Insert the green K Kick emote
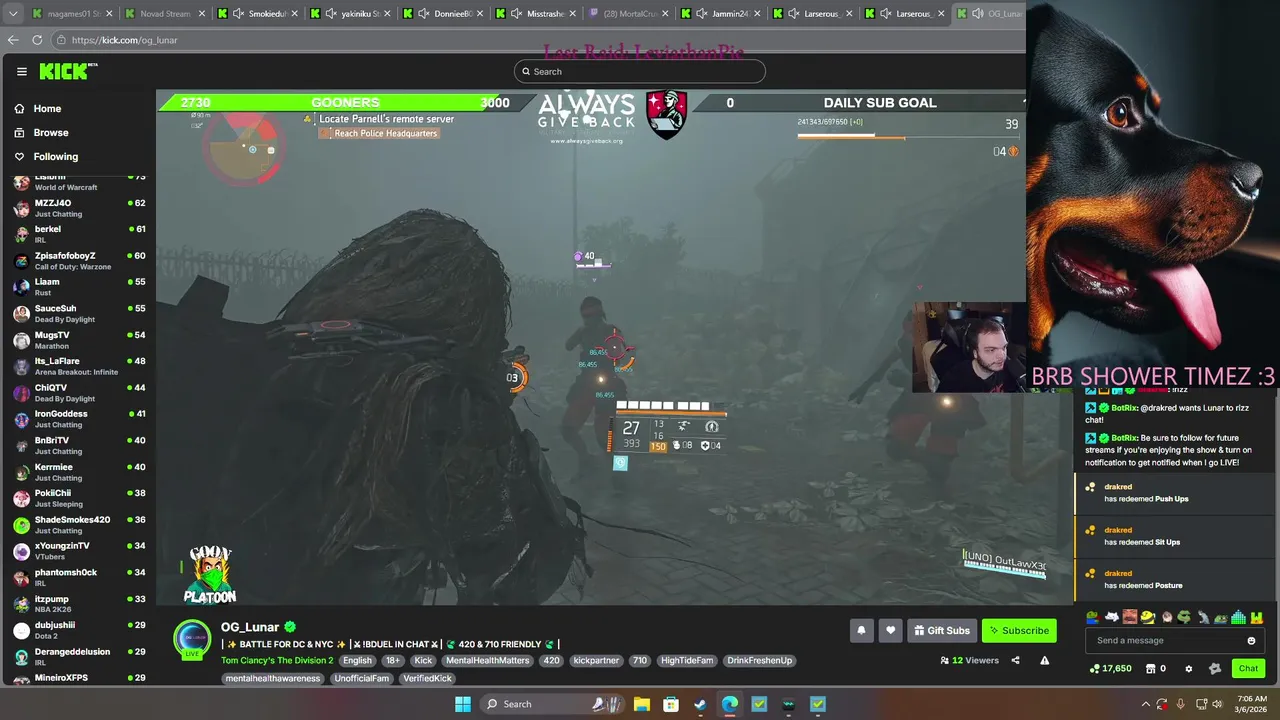1280x720 pixels. pos(1257,617)
